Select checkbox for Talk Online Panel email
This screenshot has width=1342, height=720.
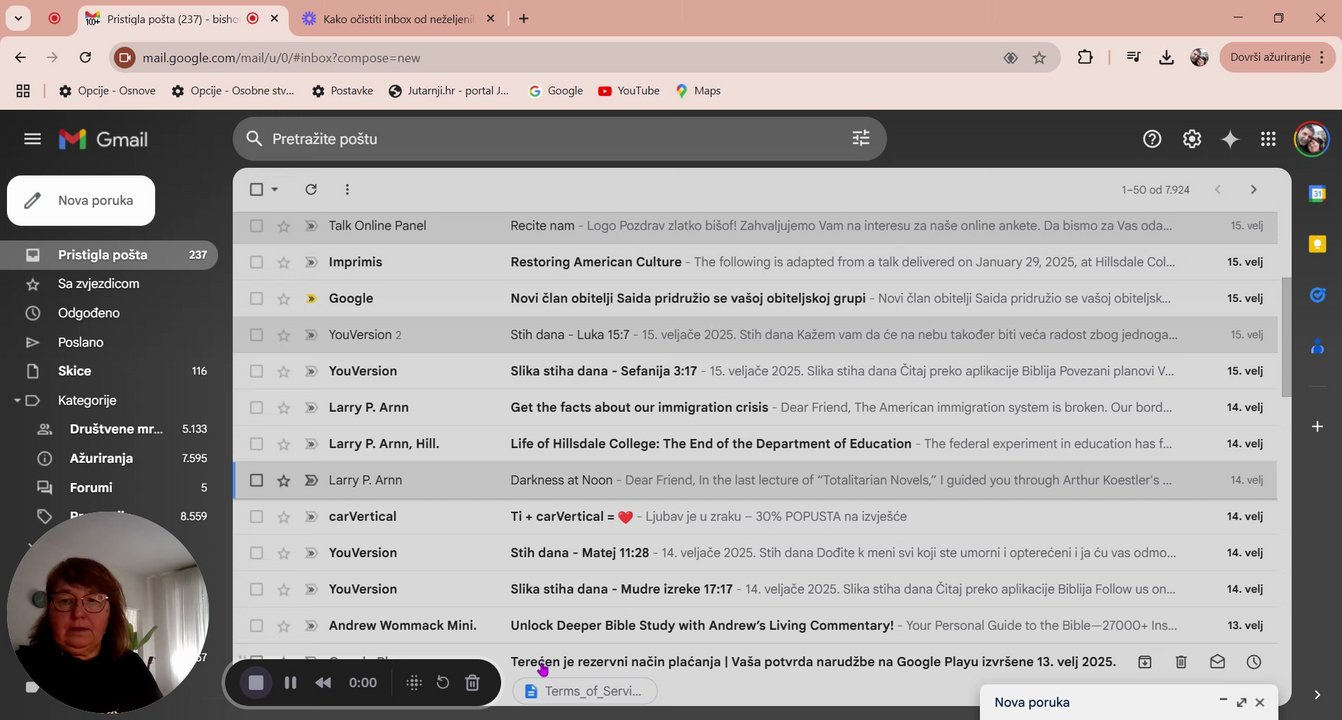[x=256, y=226]
